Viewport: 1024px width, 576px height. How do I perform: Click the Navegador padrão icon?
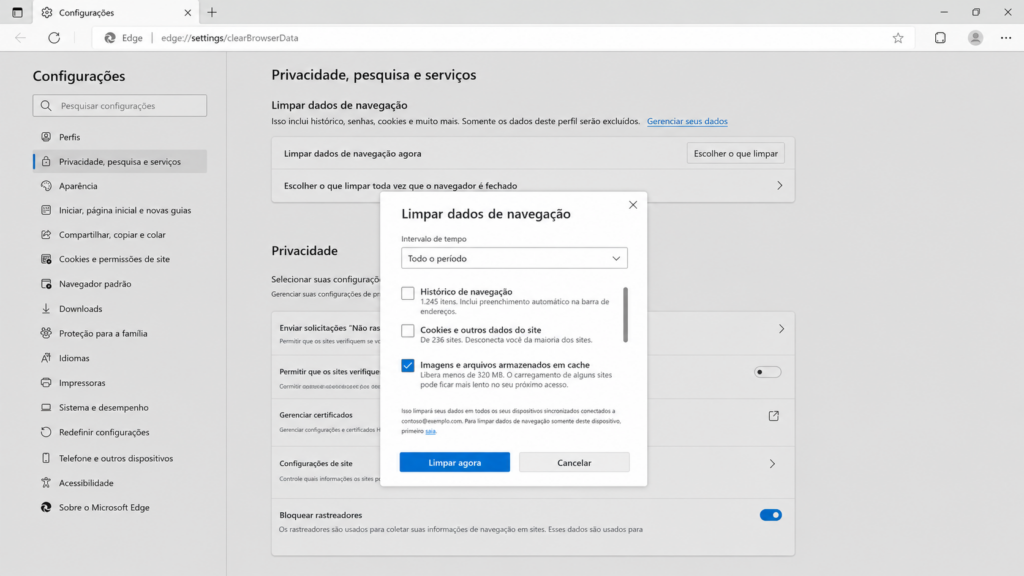(46, 283)
